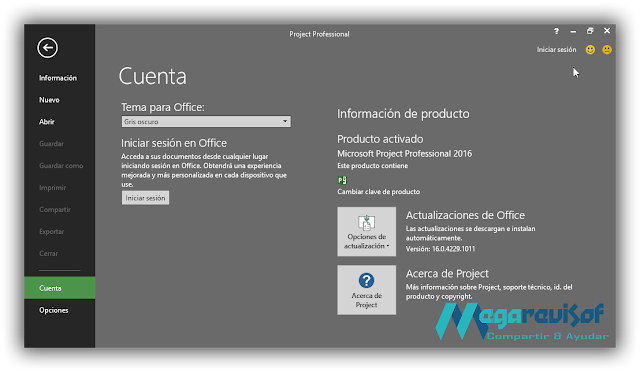Select the highlighted Cuenta menu item
This screenshot has width=640, height=372.
click(60, 288)
